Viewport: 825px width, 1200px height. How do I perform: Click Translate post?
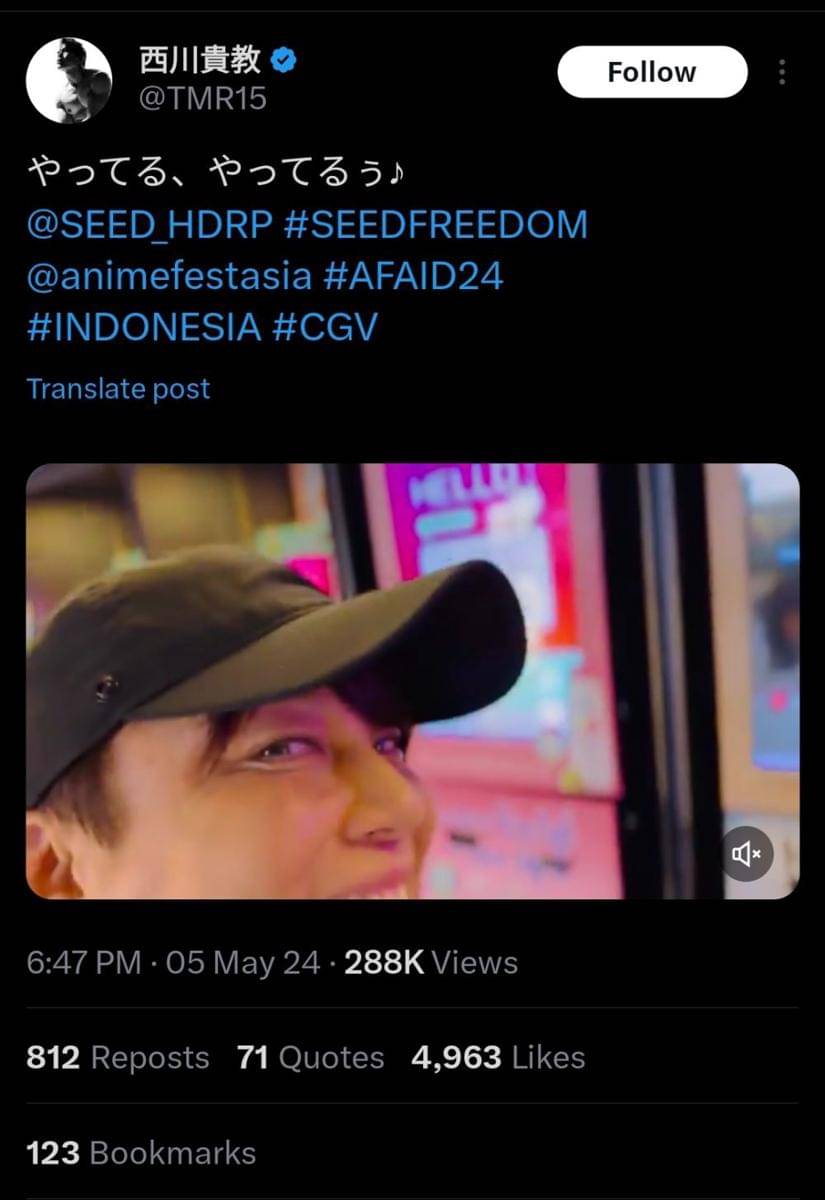coord(118,389)
